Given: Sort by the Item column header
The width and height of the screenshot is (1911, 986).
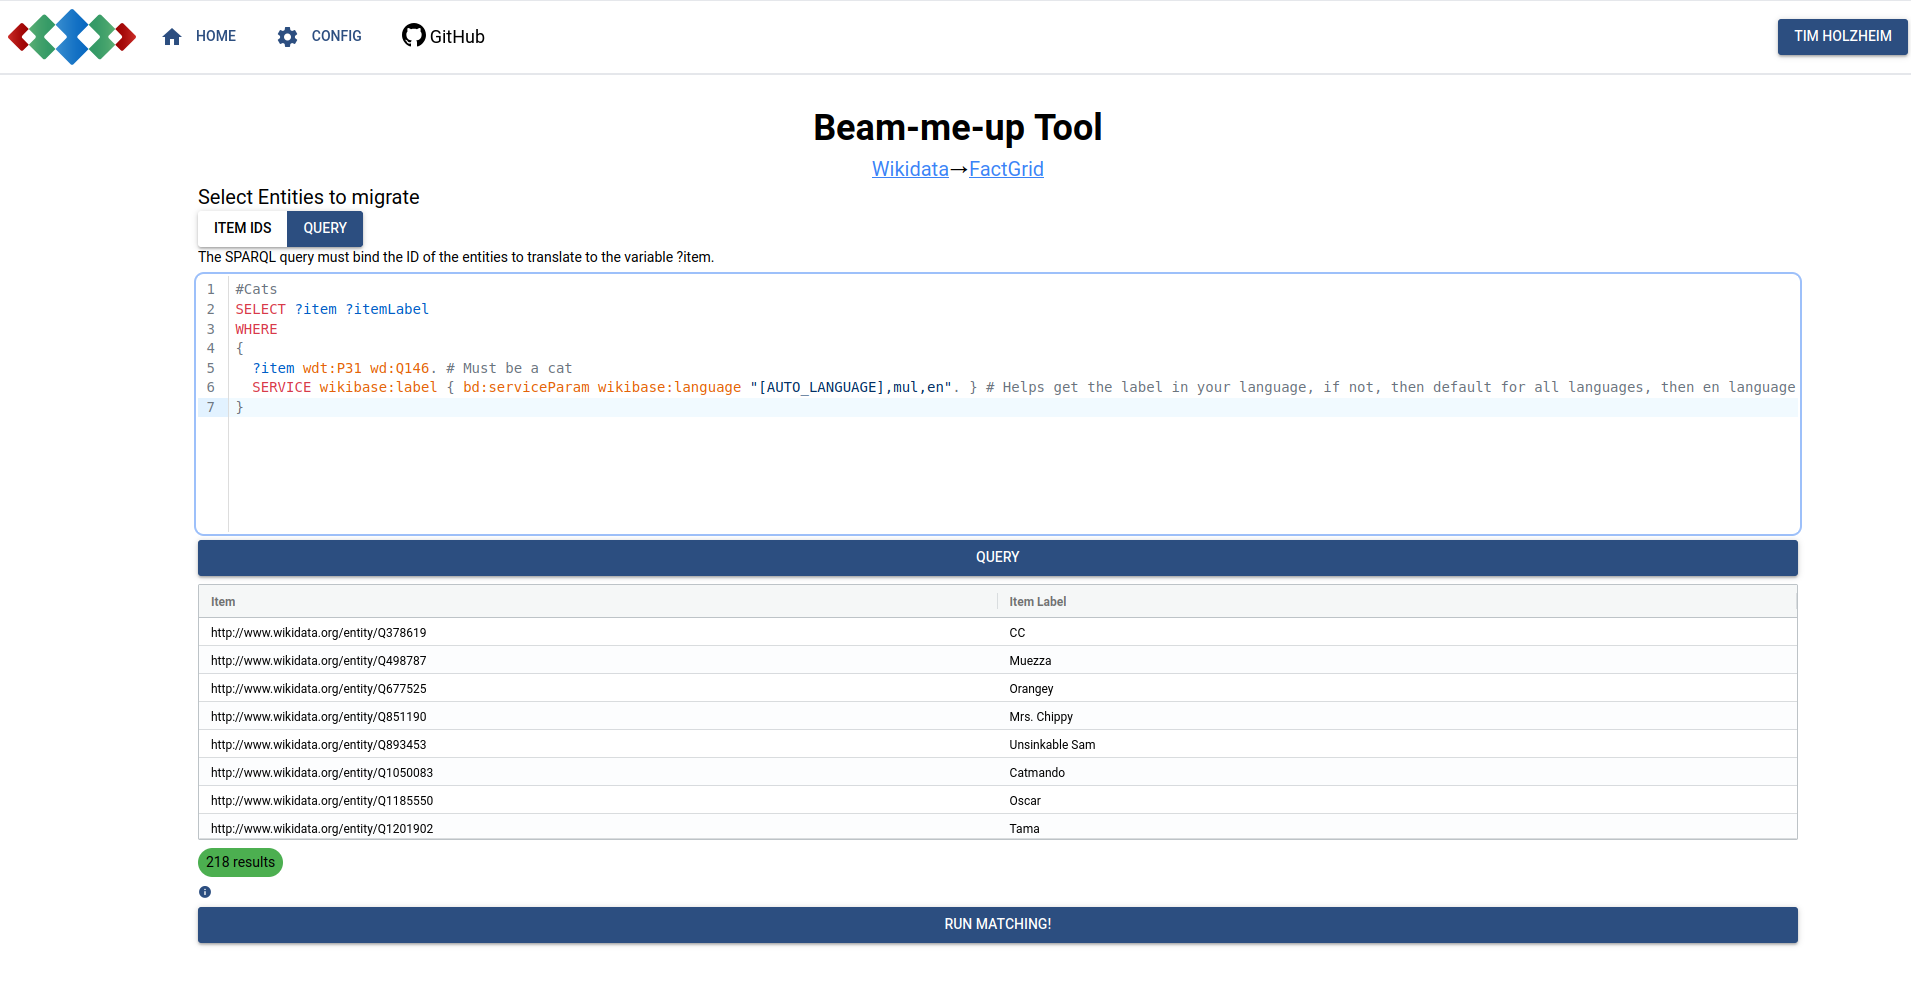Looking at the screenshot, I should click(x=223, y=602).
